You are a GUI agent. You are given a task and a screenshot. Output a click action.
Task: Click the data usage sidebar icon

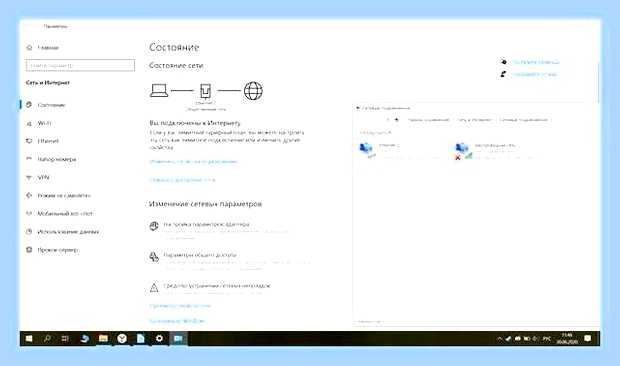tap(29, 232)
